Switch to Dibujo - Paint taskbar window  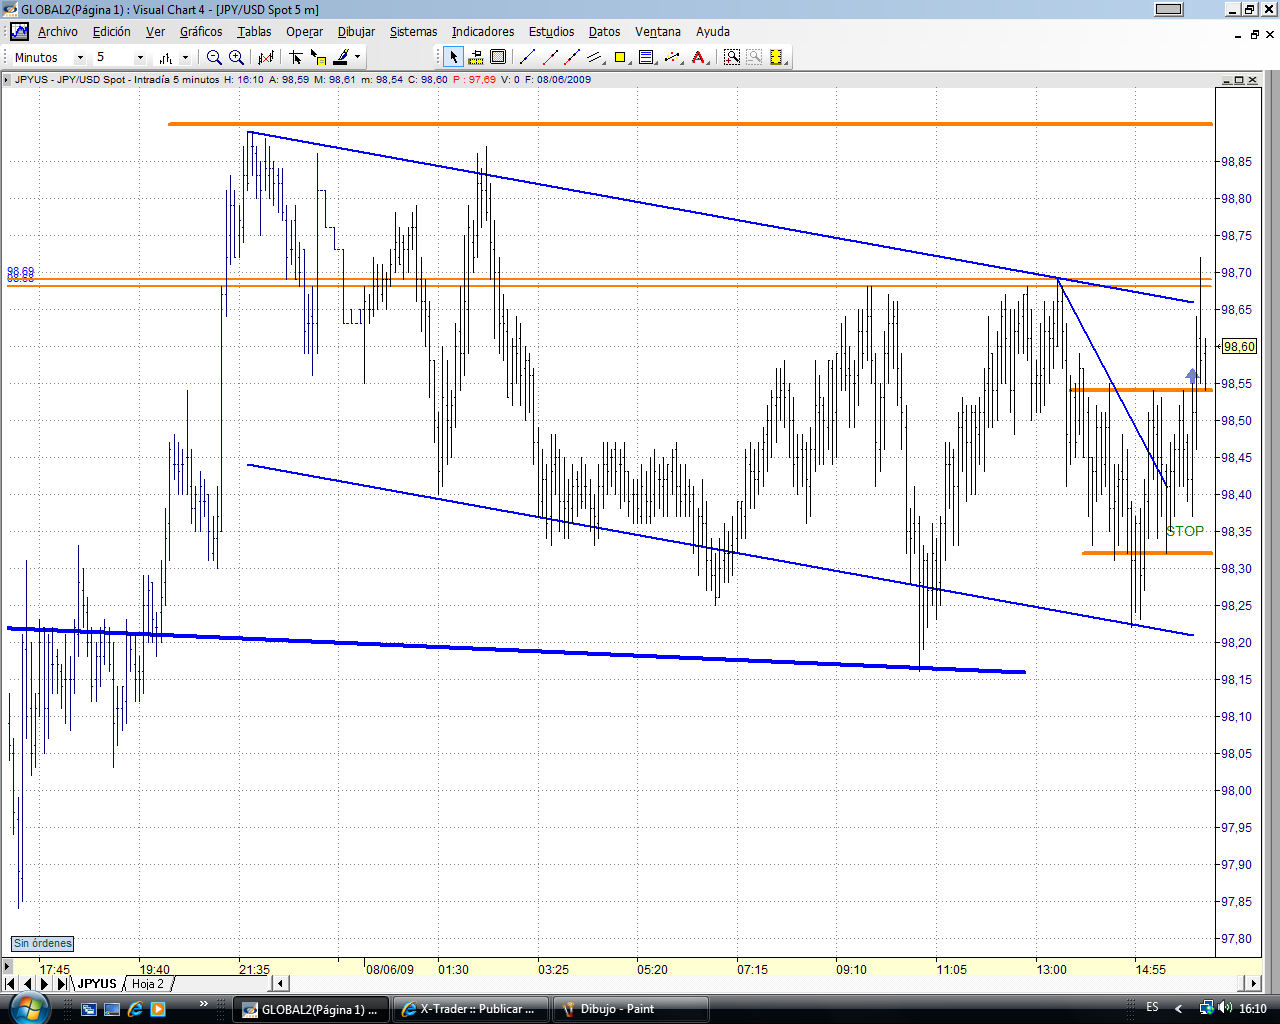tap(631, 1009)
